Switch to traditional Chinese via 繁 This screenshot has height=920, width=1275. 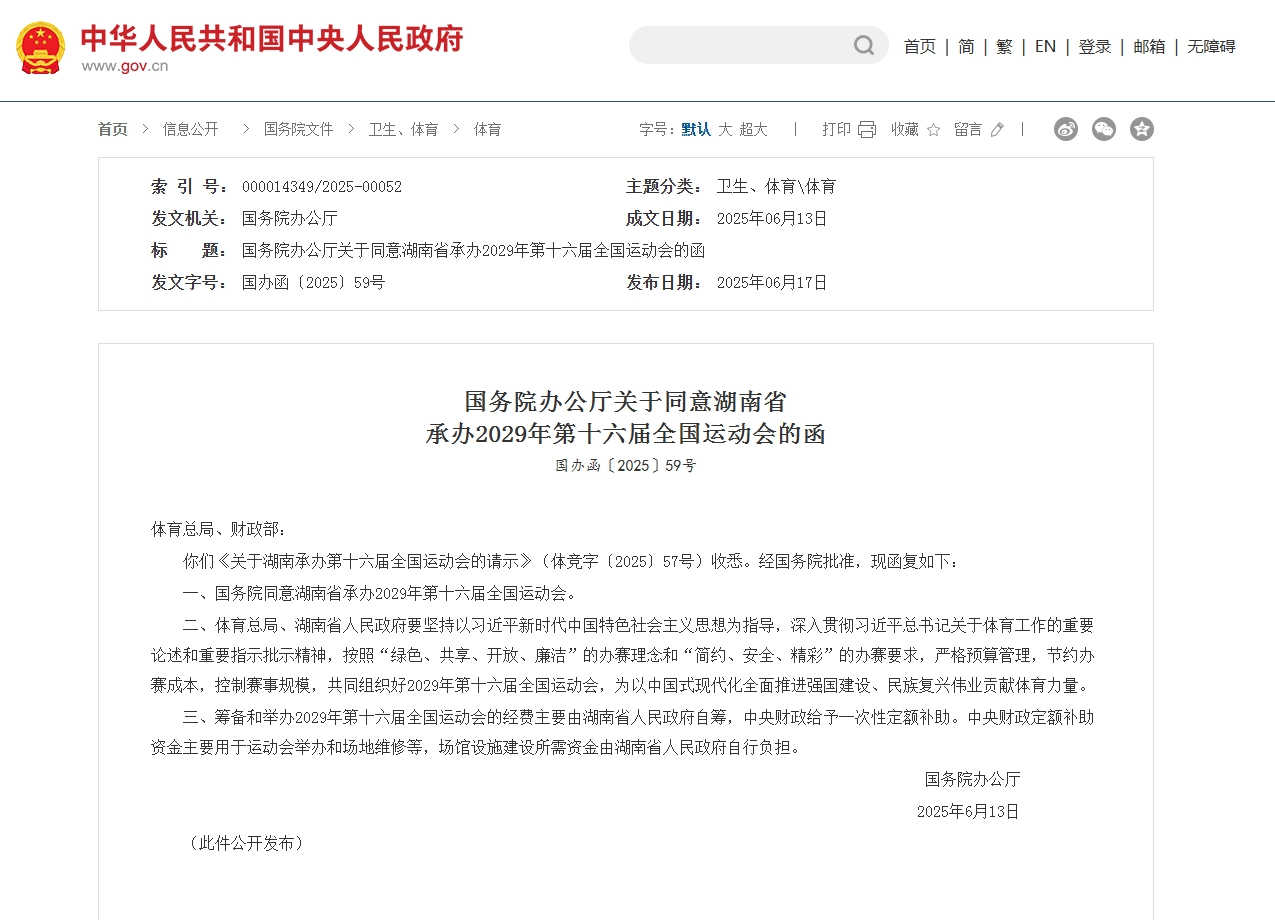point(1004,46)
